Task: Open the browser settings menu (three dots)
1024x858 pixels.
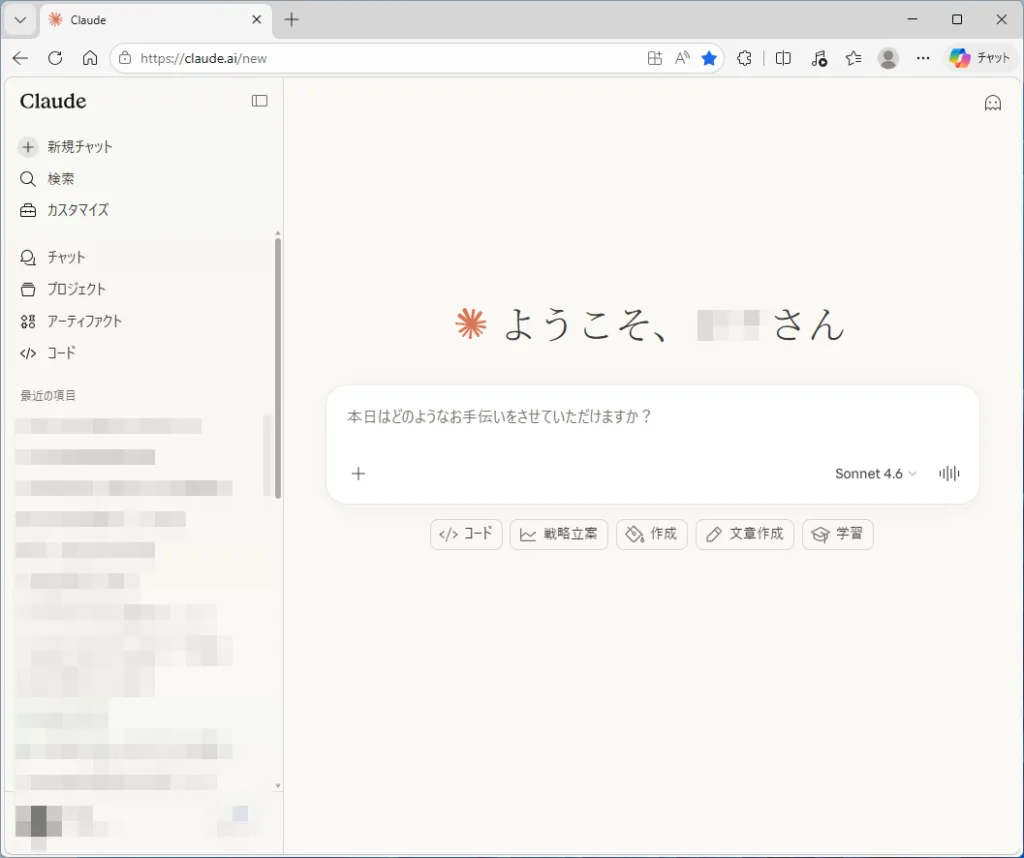Action: 923,58
